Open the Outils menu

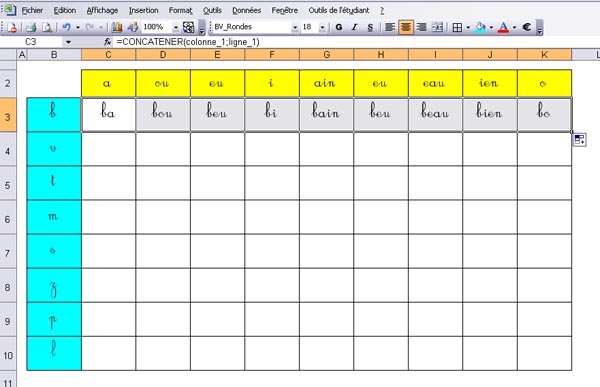coord(212,10)
